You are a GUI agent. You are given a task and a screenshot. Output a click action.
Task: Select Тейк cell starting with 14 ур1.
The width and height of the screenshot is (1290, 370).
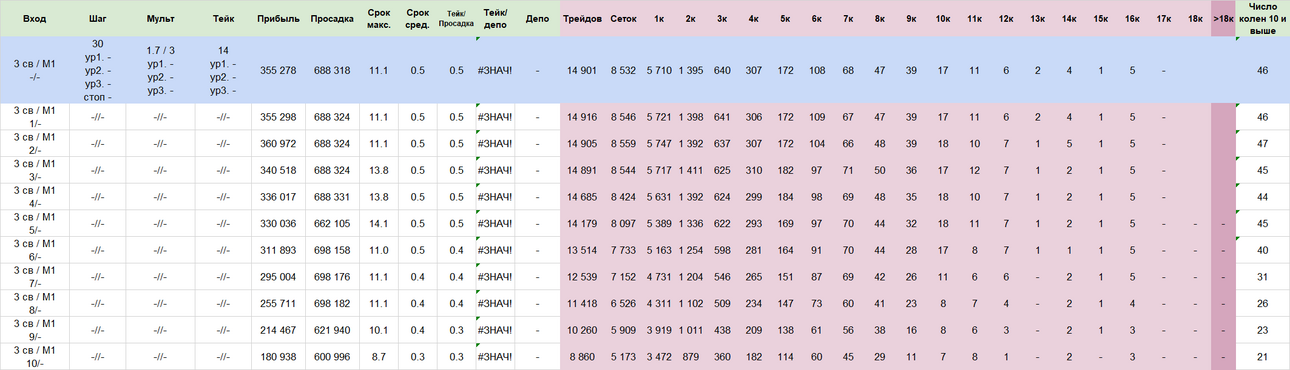[223, 71]
